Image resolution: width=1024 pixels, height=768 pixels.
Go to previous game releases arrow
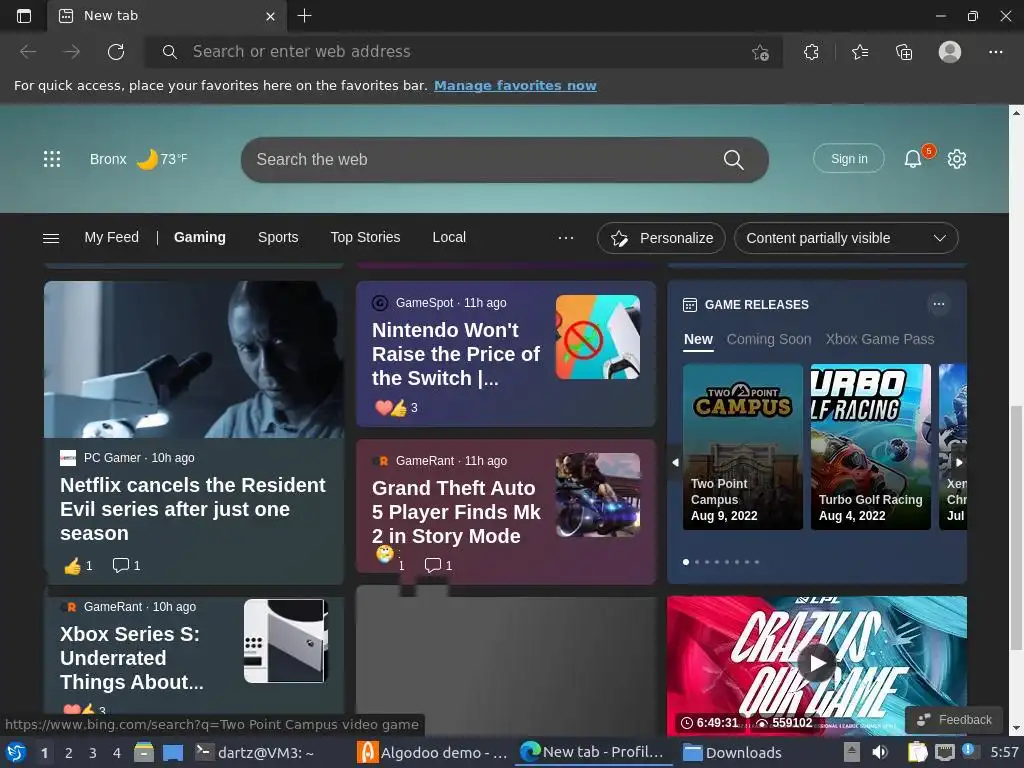675,462
